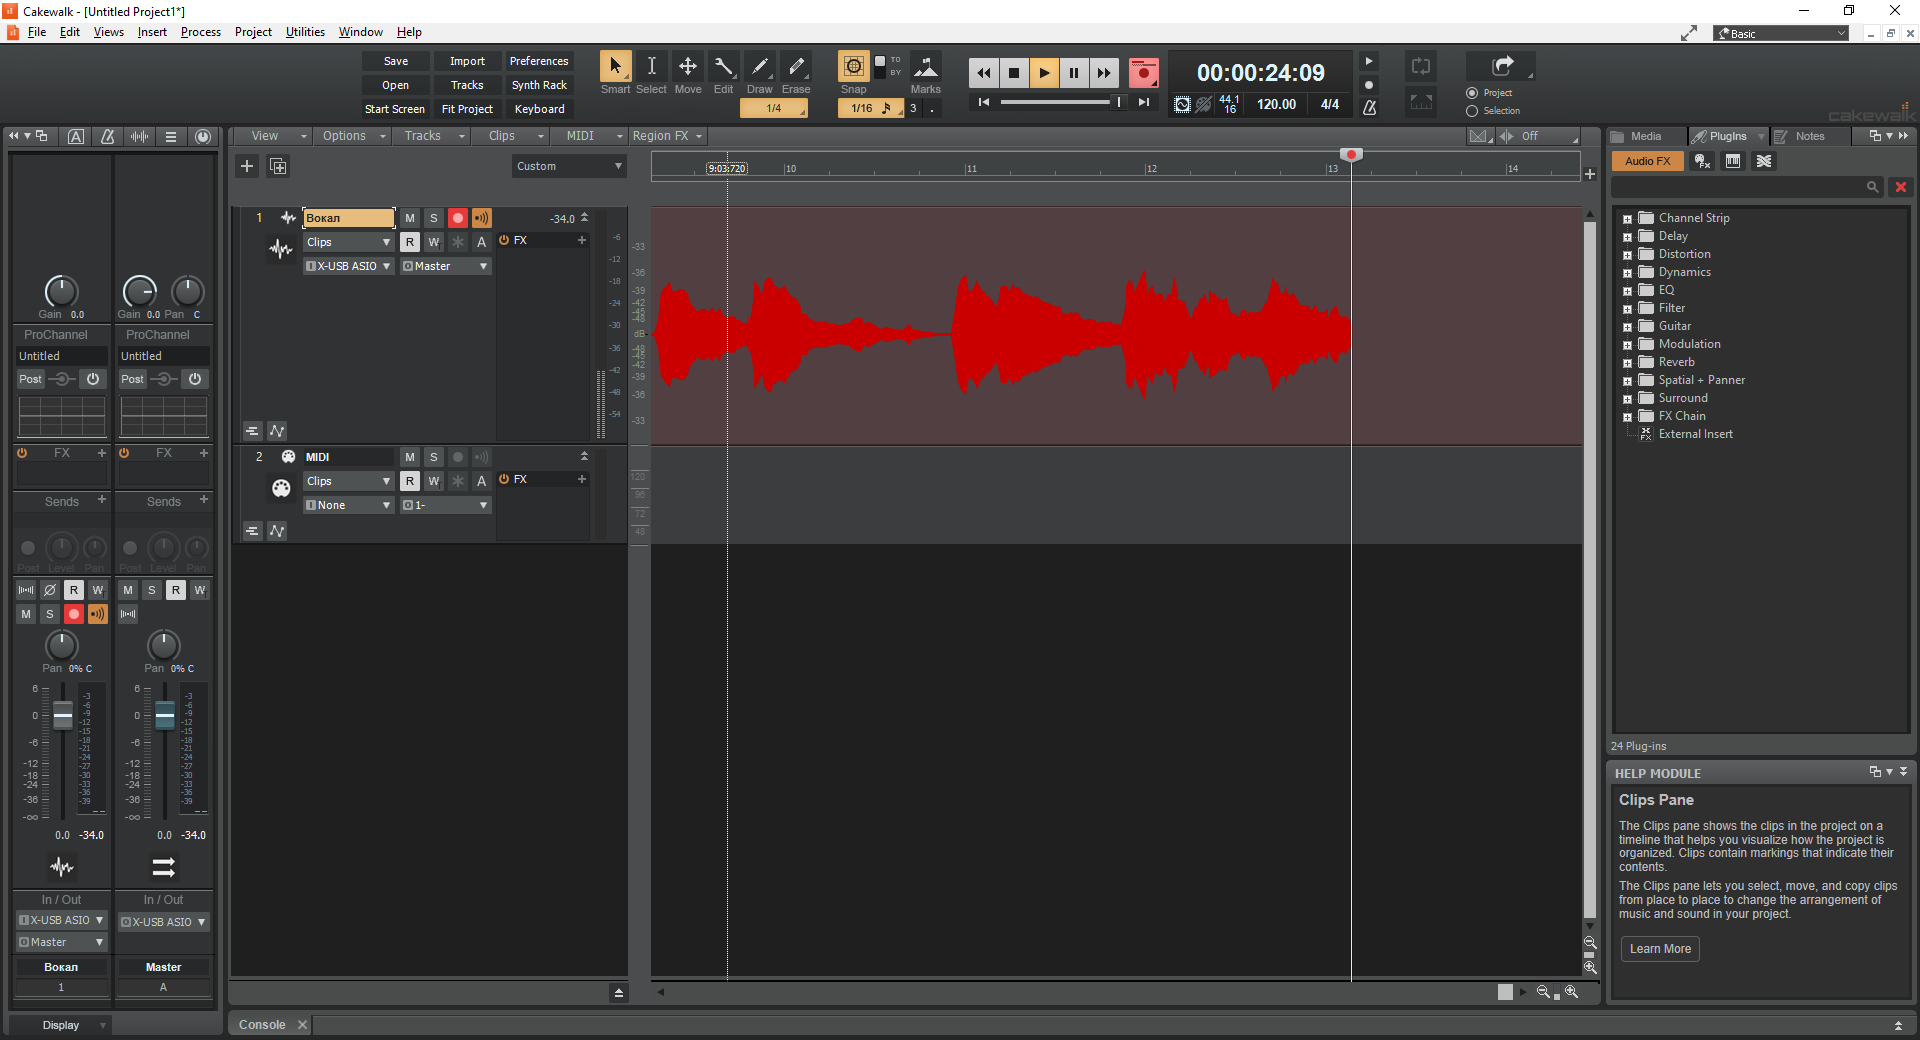Click the Learn More button

click(1660, 949)
